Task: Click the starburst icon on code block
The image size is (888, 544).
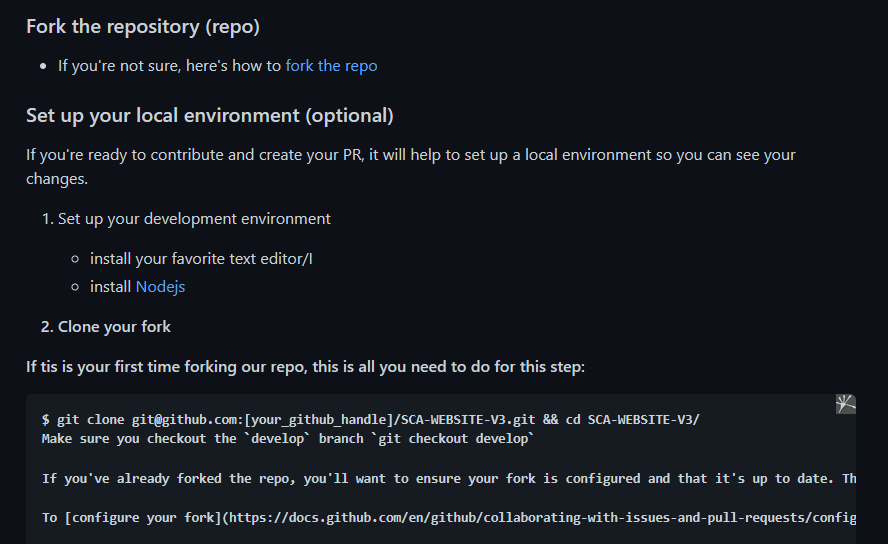Action: click(x=846, y=404)
